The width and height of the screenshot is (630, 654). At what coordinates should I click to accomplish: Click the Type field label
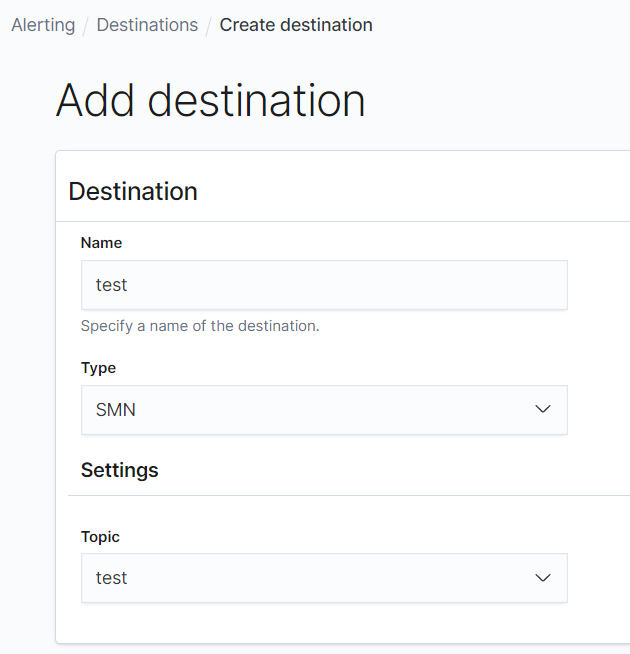click(x=98, y=368)
